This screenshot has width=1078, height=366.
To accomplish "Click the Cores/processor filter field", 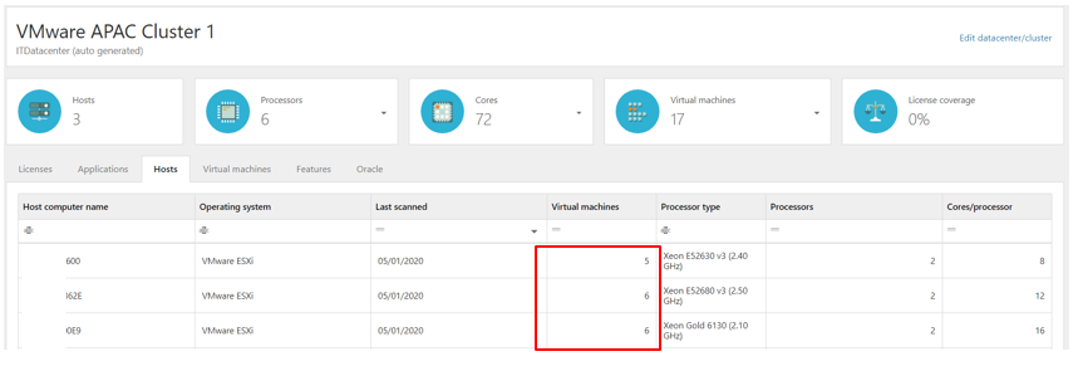I will [x=998, y=230].
